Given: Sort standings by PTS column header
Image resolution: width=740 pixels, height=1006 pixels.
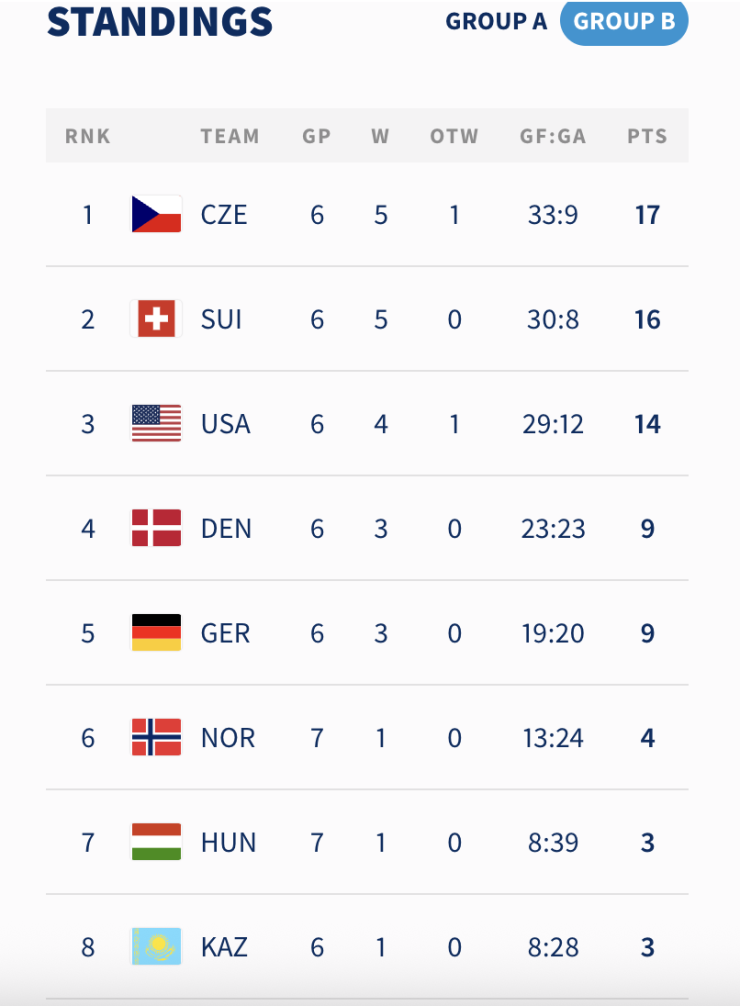Looking at the screenshot, I should [x=648, y=136].
